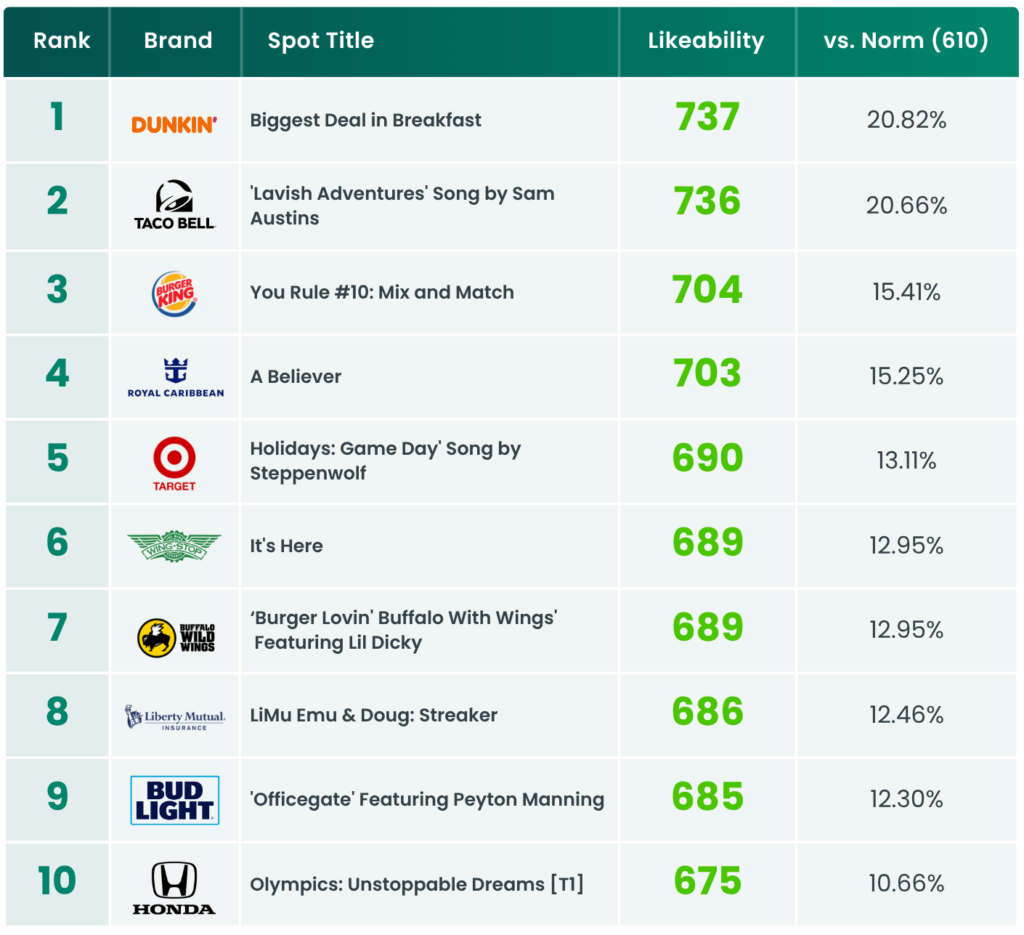Click the 10.66% norm value
Image resolution: width=1024 pixels, height=935 pixels.
pos(906,883)
